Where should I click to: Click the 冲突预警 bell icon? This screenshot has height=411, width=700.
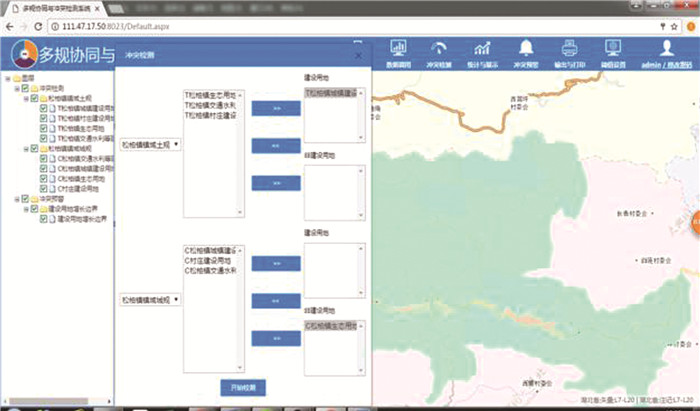coord(526,49)
